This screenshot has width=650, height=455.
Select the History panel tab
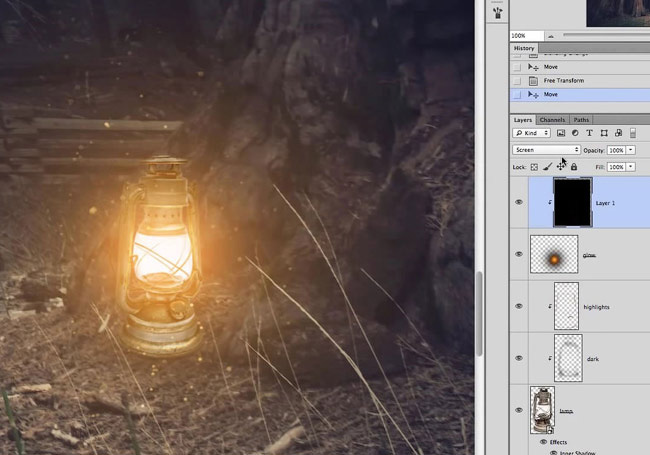tap(524, 48)
